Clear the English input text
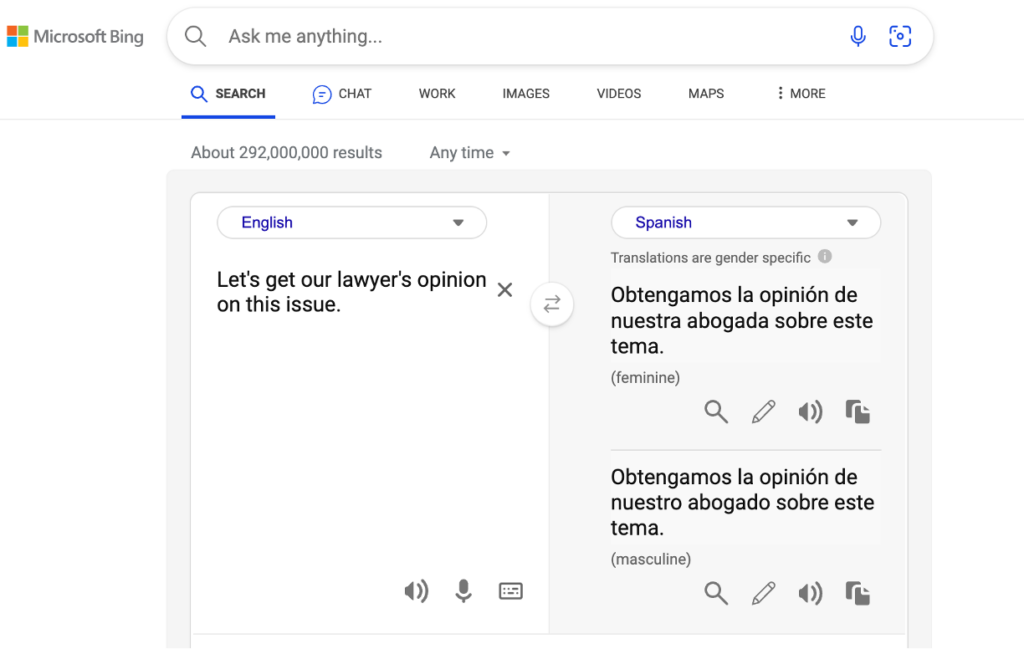Viewport: 1024px width, 649px height. click(505, 289)
